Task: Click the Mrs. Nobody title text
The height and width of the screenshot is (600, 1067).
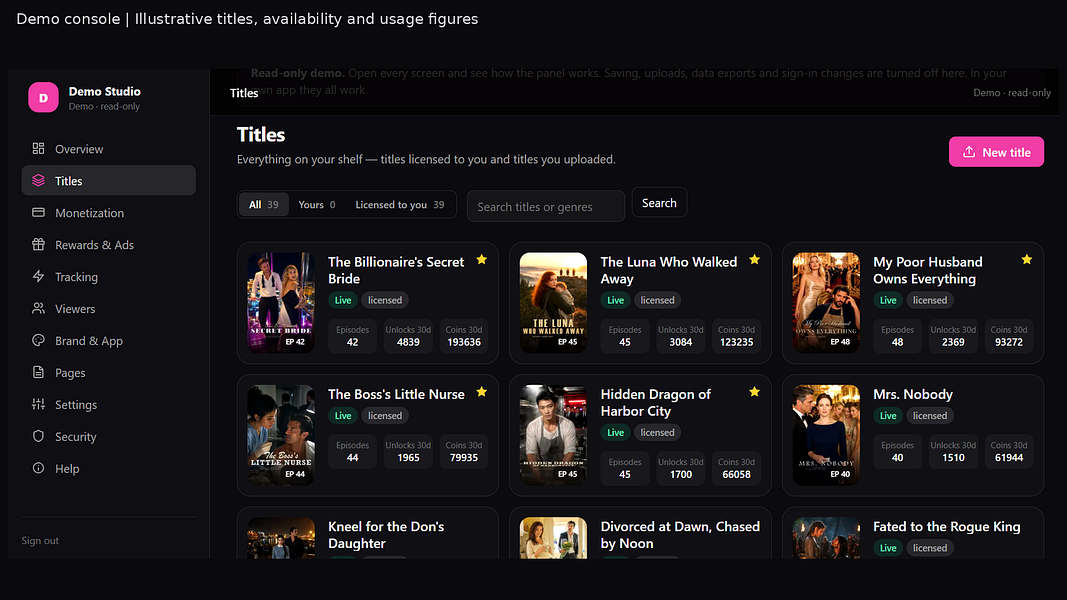Action: [913, 394]
